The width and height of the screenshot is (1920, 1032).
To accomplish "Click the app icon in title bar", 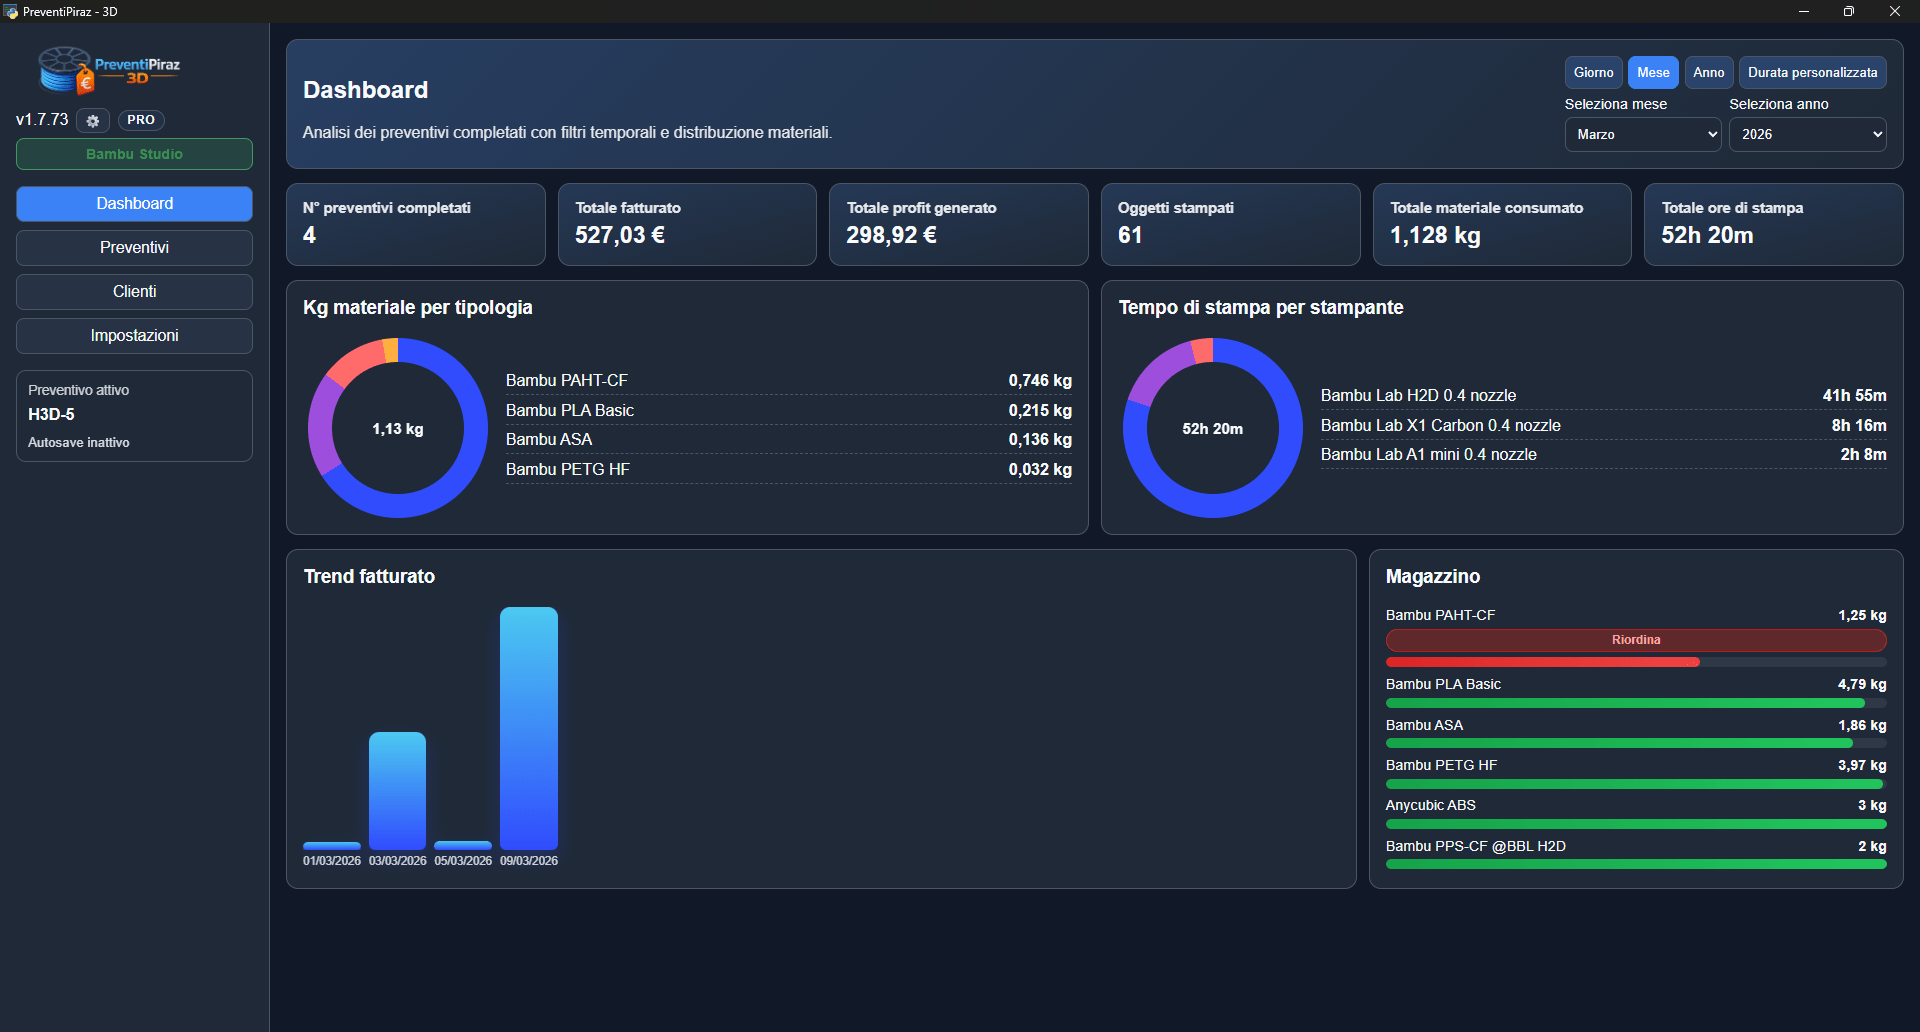I will tap(11, 12).
